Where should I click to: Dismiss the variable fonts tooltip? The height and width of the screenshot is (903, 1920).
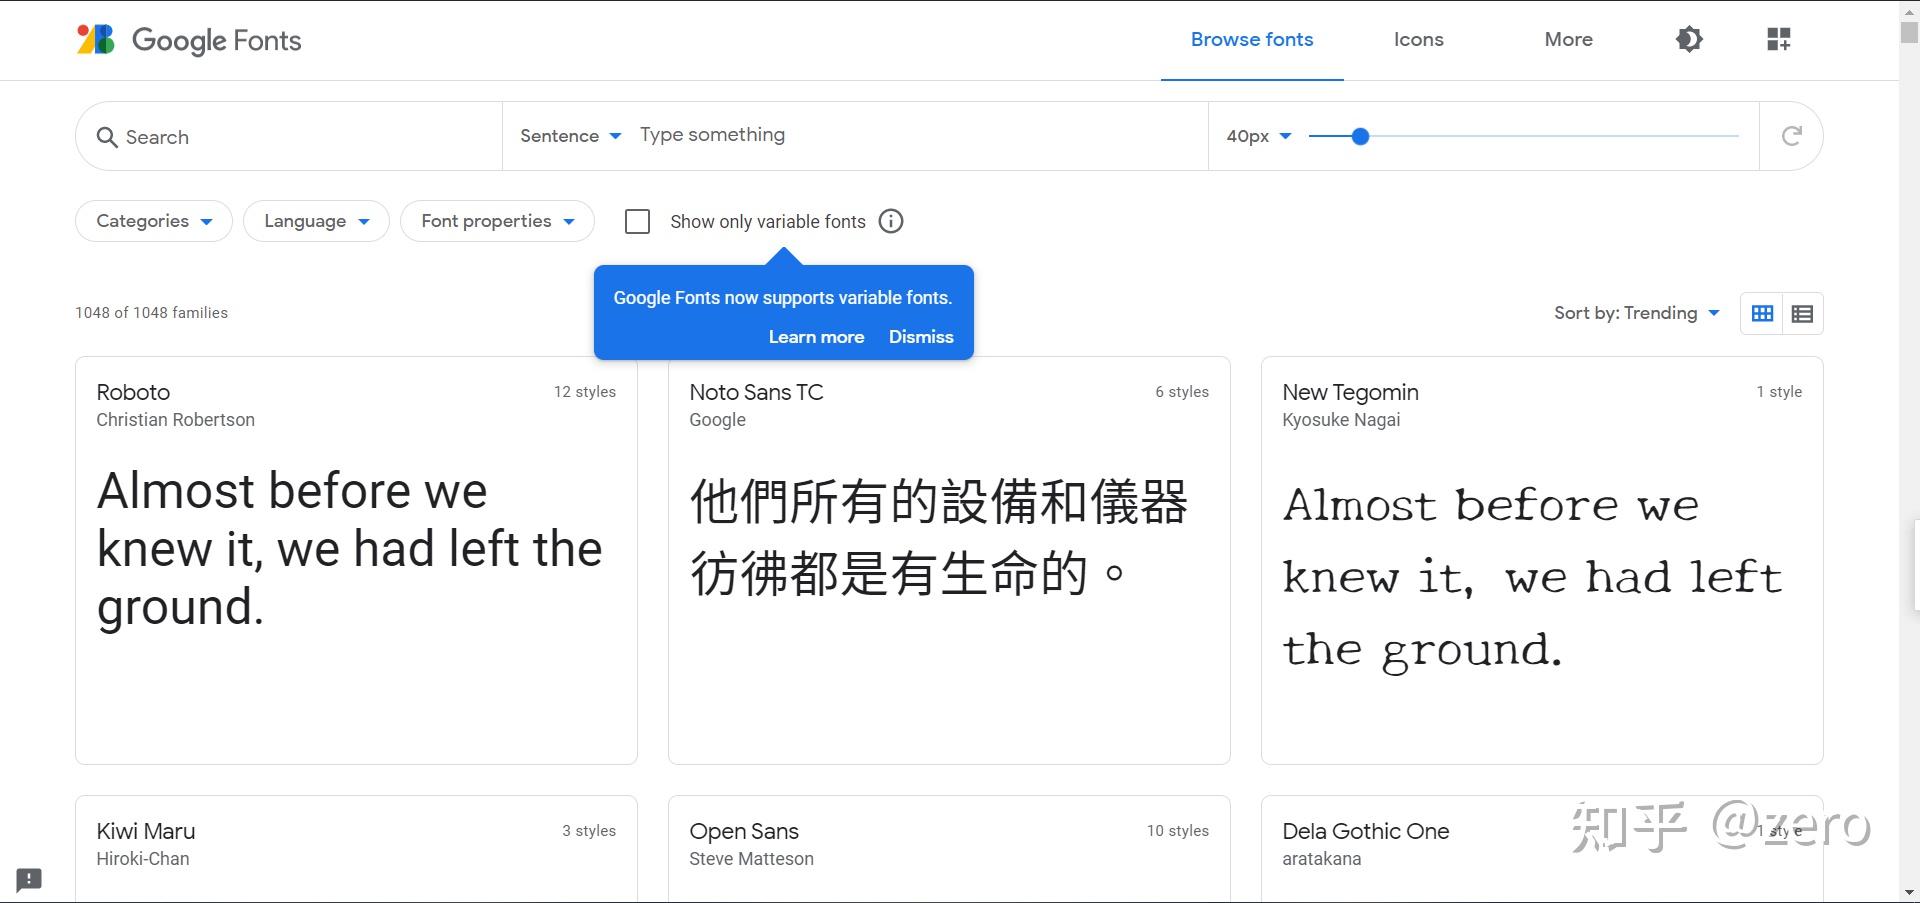[x=921, y=337]
